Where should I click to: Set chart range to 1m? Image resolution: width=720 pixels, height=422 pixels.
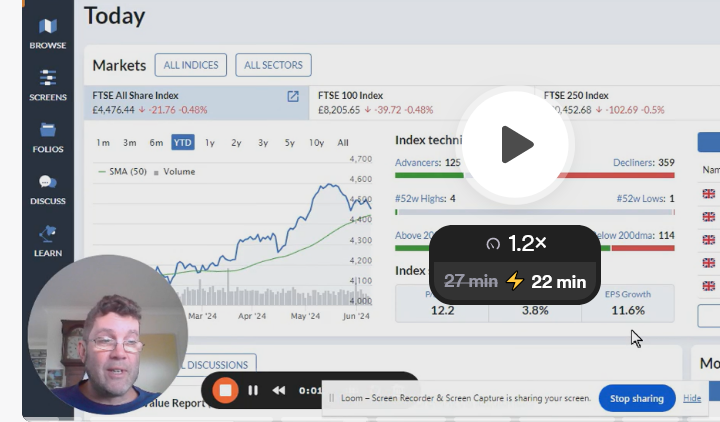pyautogui.click(x=103, y=142)
